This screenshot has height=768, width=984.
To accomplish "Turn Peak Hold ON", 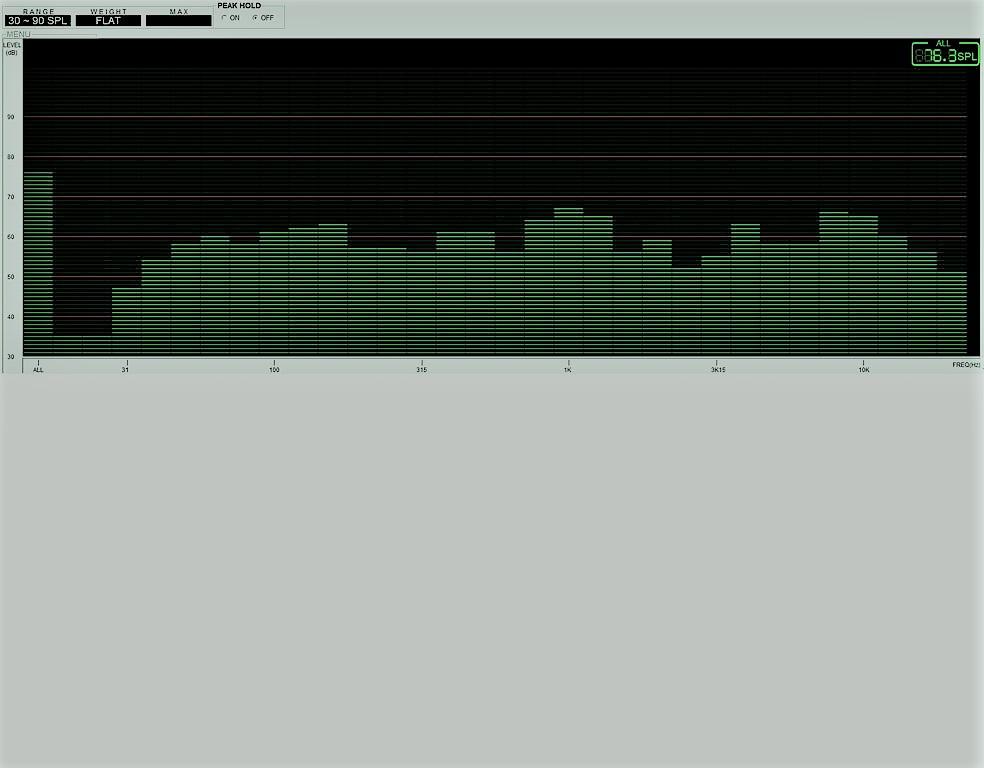I will 224,18.
